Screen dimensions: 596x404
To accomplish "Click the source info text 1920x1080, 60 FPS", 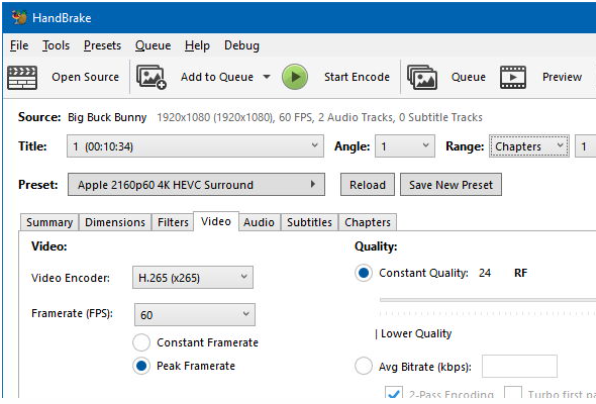I will [x=320, y=117].
